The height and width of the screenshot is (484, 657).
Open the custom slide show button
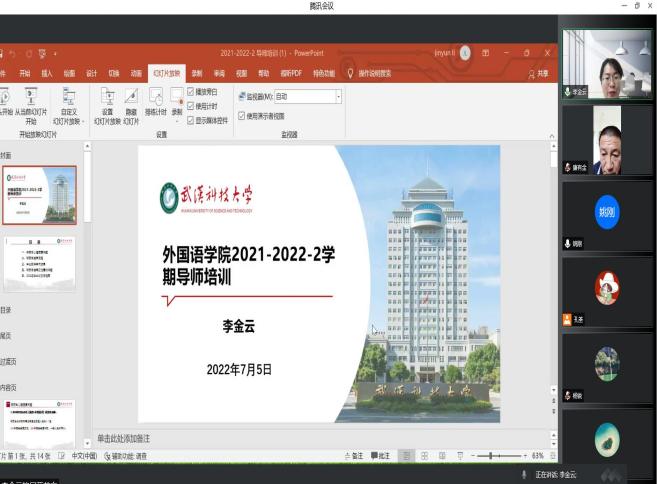(69, 106)
